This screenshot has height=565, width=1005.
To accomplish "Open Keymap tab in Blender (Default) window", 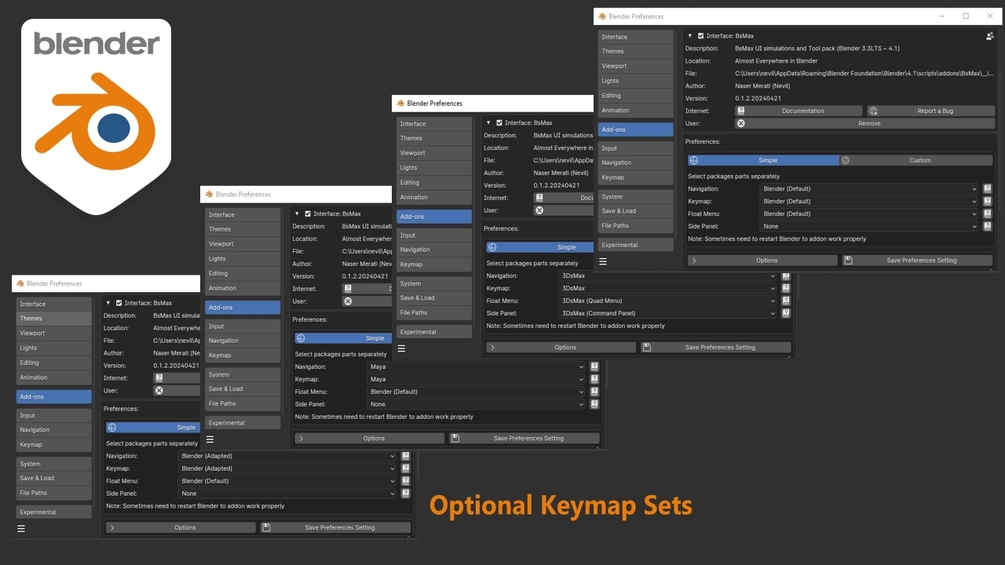I will coord(635,177).
